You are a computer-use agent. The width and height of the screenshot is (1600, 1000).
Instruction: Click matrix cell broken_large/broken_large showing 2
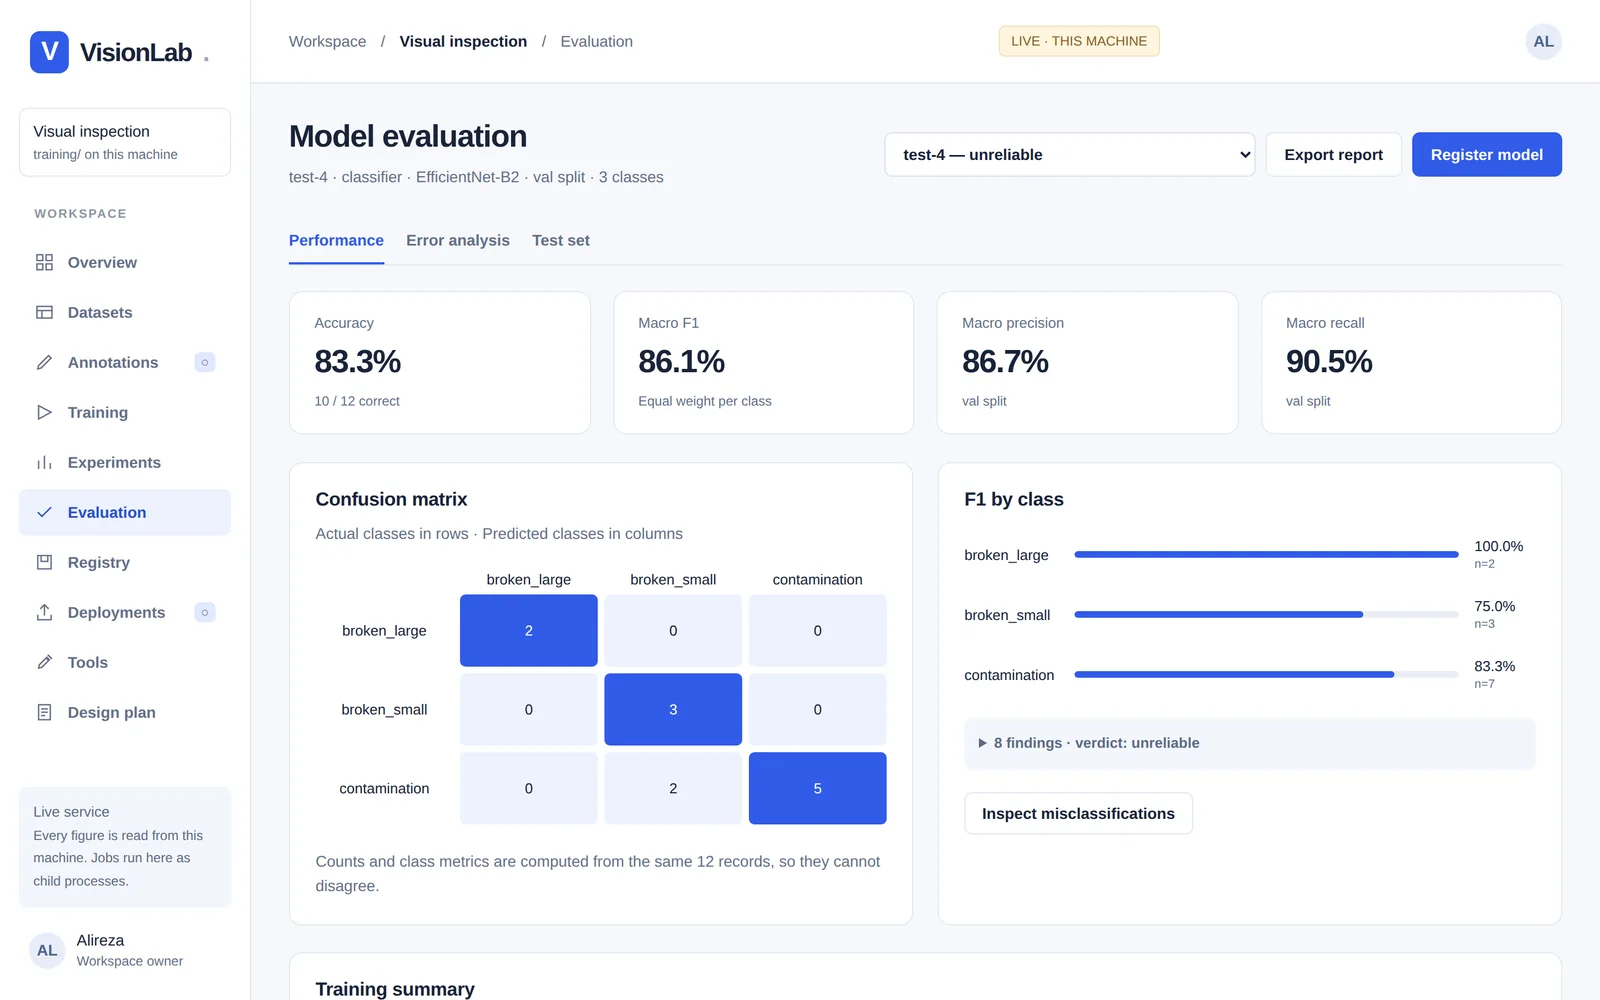529,631
